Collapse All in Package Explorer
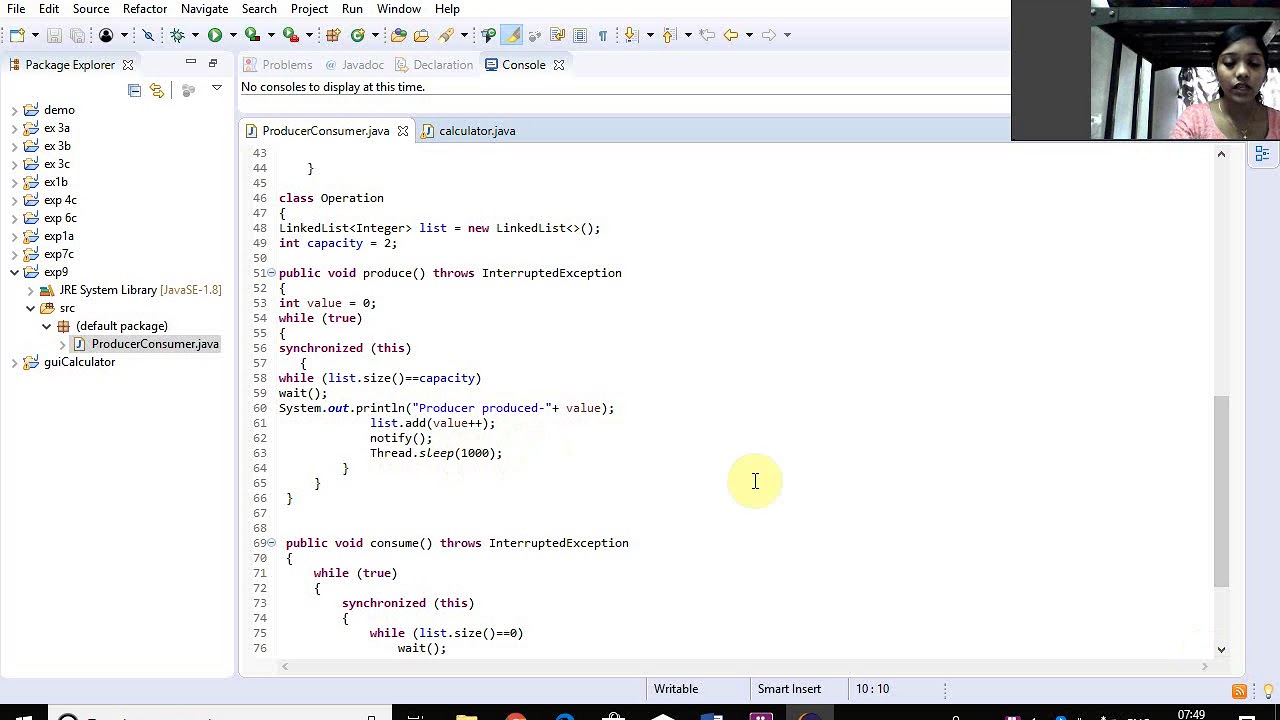 coord(134,91)
